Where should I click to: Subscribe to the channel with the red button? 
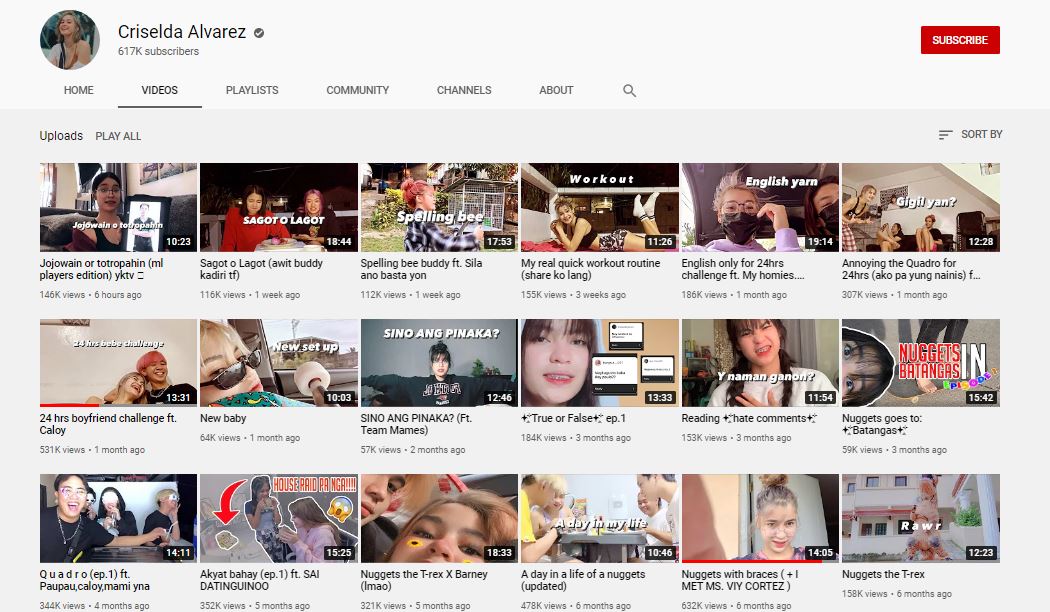(960, 40)
